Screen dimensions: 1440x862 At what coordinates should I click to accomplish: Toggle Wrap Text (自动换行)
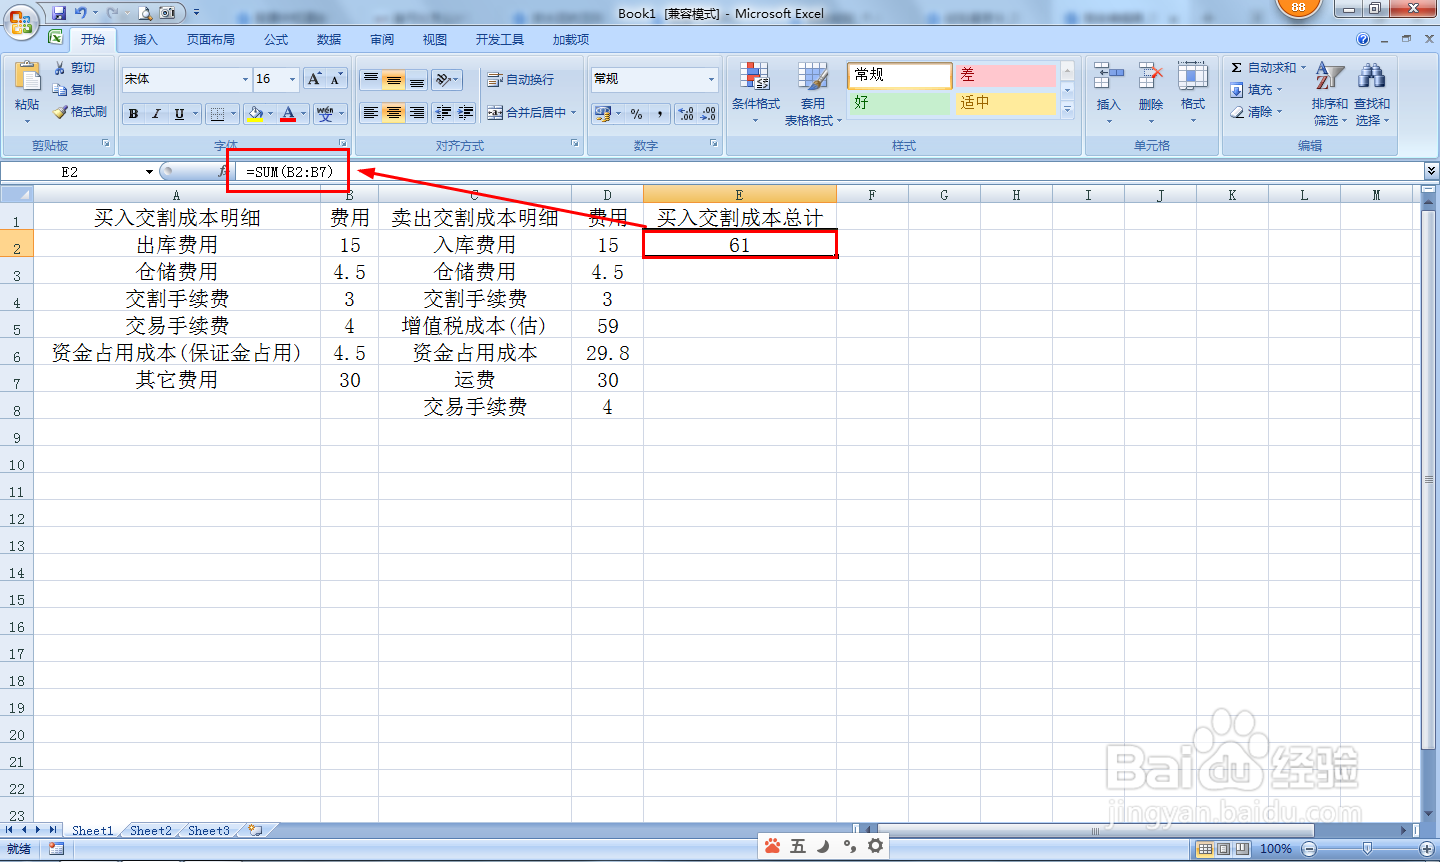click(520, 79)
